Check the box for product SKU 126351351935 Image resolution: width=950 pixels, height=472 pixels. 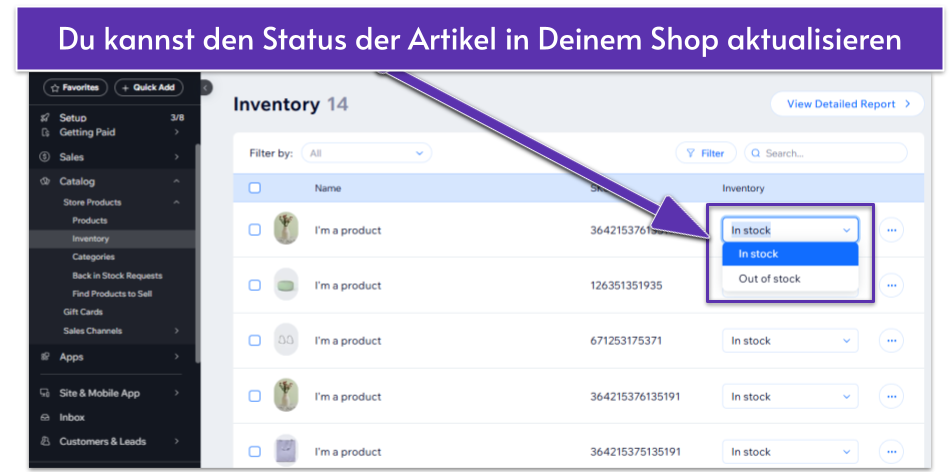pyautogui.click(x=255, y=285)
